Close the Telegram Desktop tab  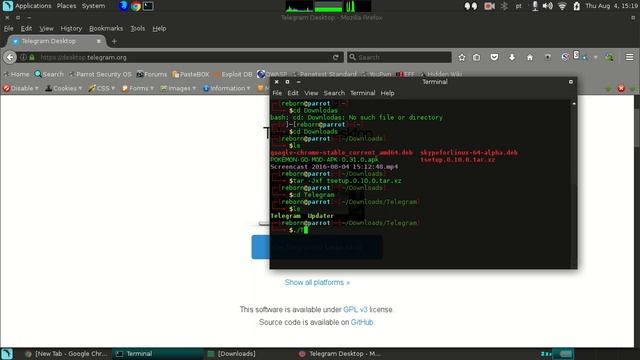99,41
